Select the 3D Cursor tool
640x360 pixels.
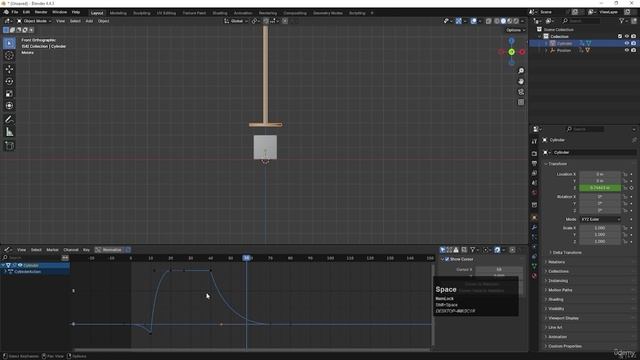9,56
